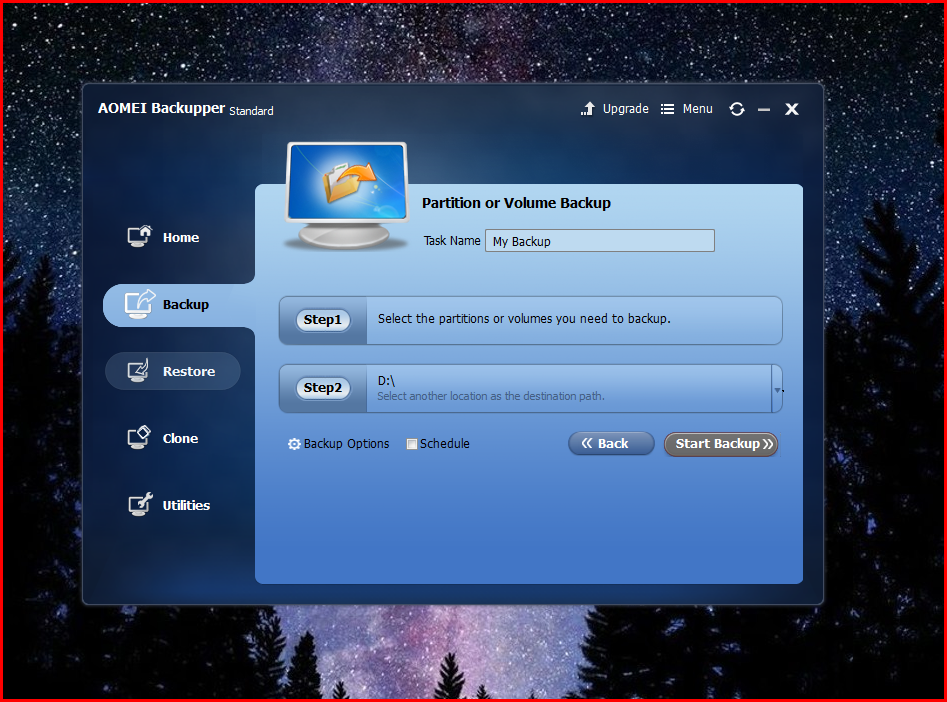Viewport: 947px width, 702px height.
Task: Click 'Select another location as the destination path'
Action: pyautogui.click(x=491, y=396)
